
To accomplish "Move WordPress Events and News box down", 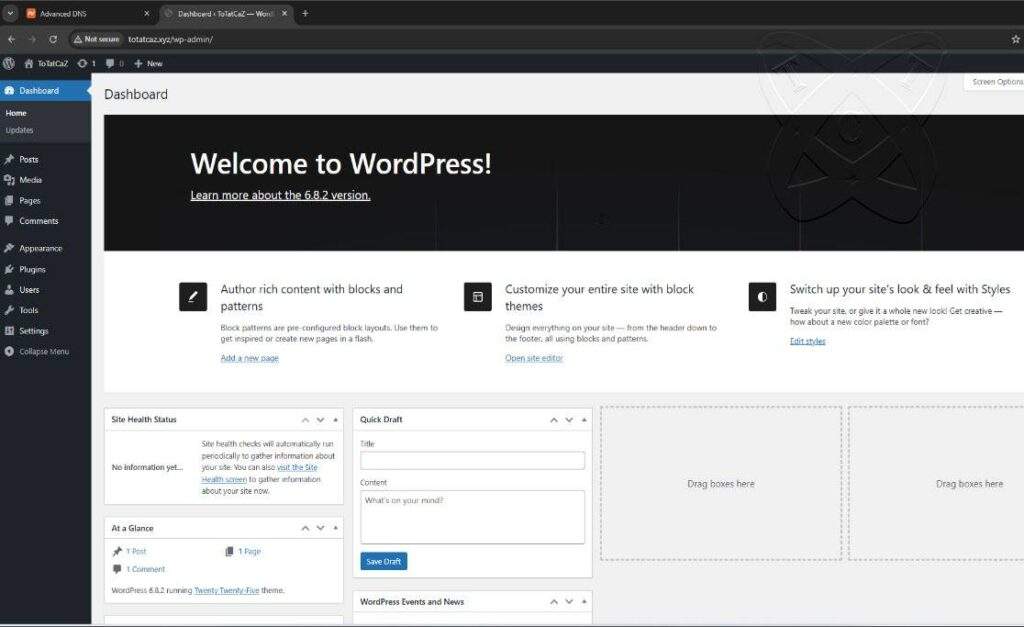I will (569, 602).
